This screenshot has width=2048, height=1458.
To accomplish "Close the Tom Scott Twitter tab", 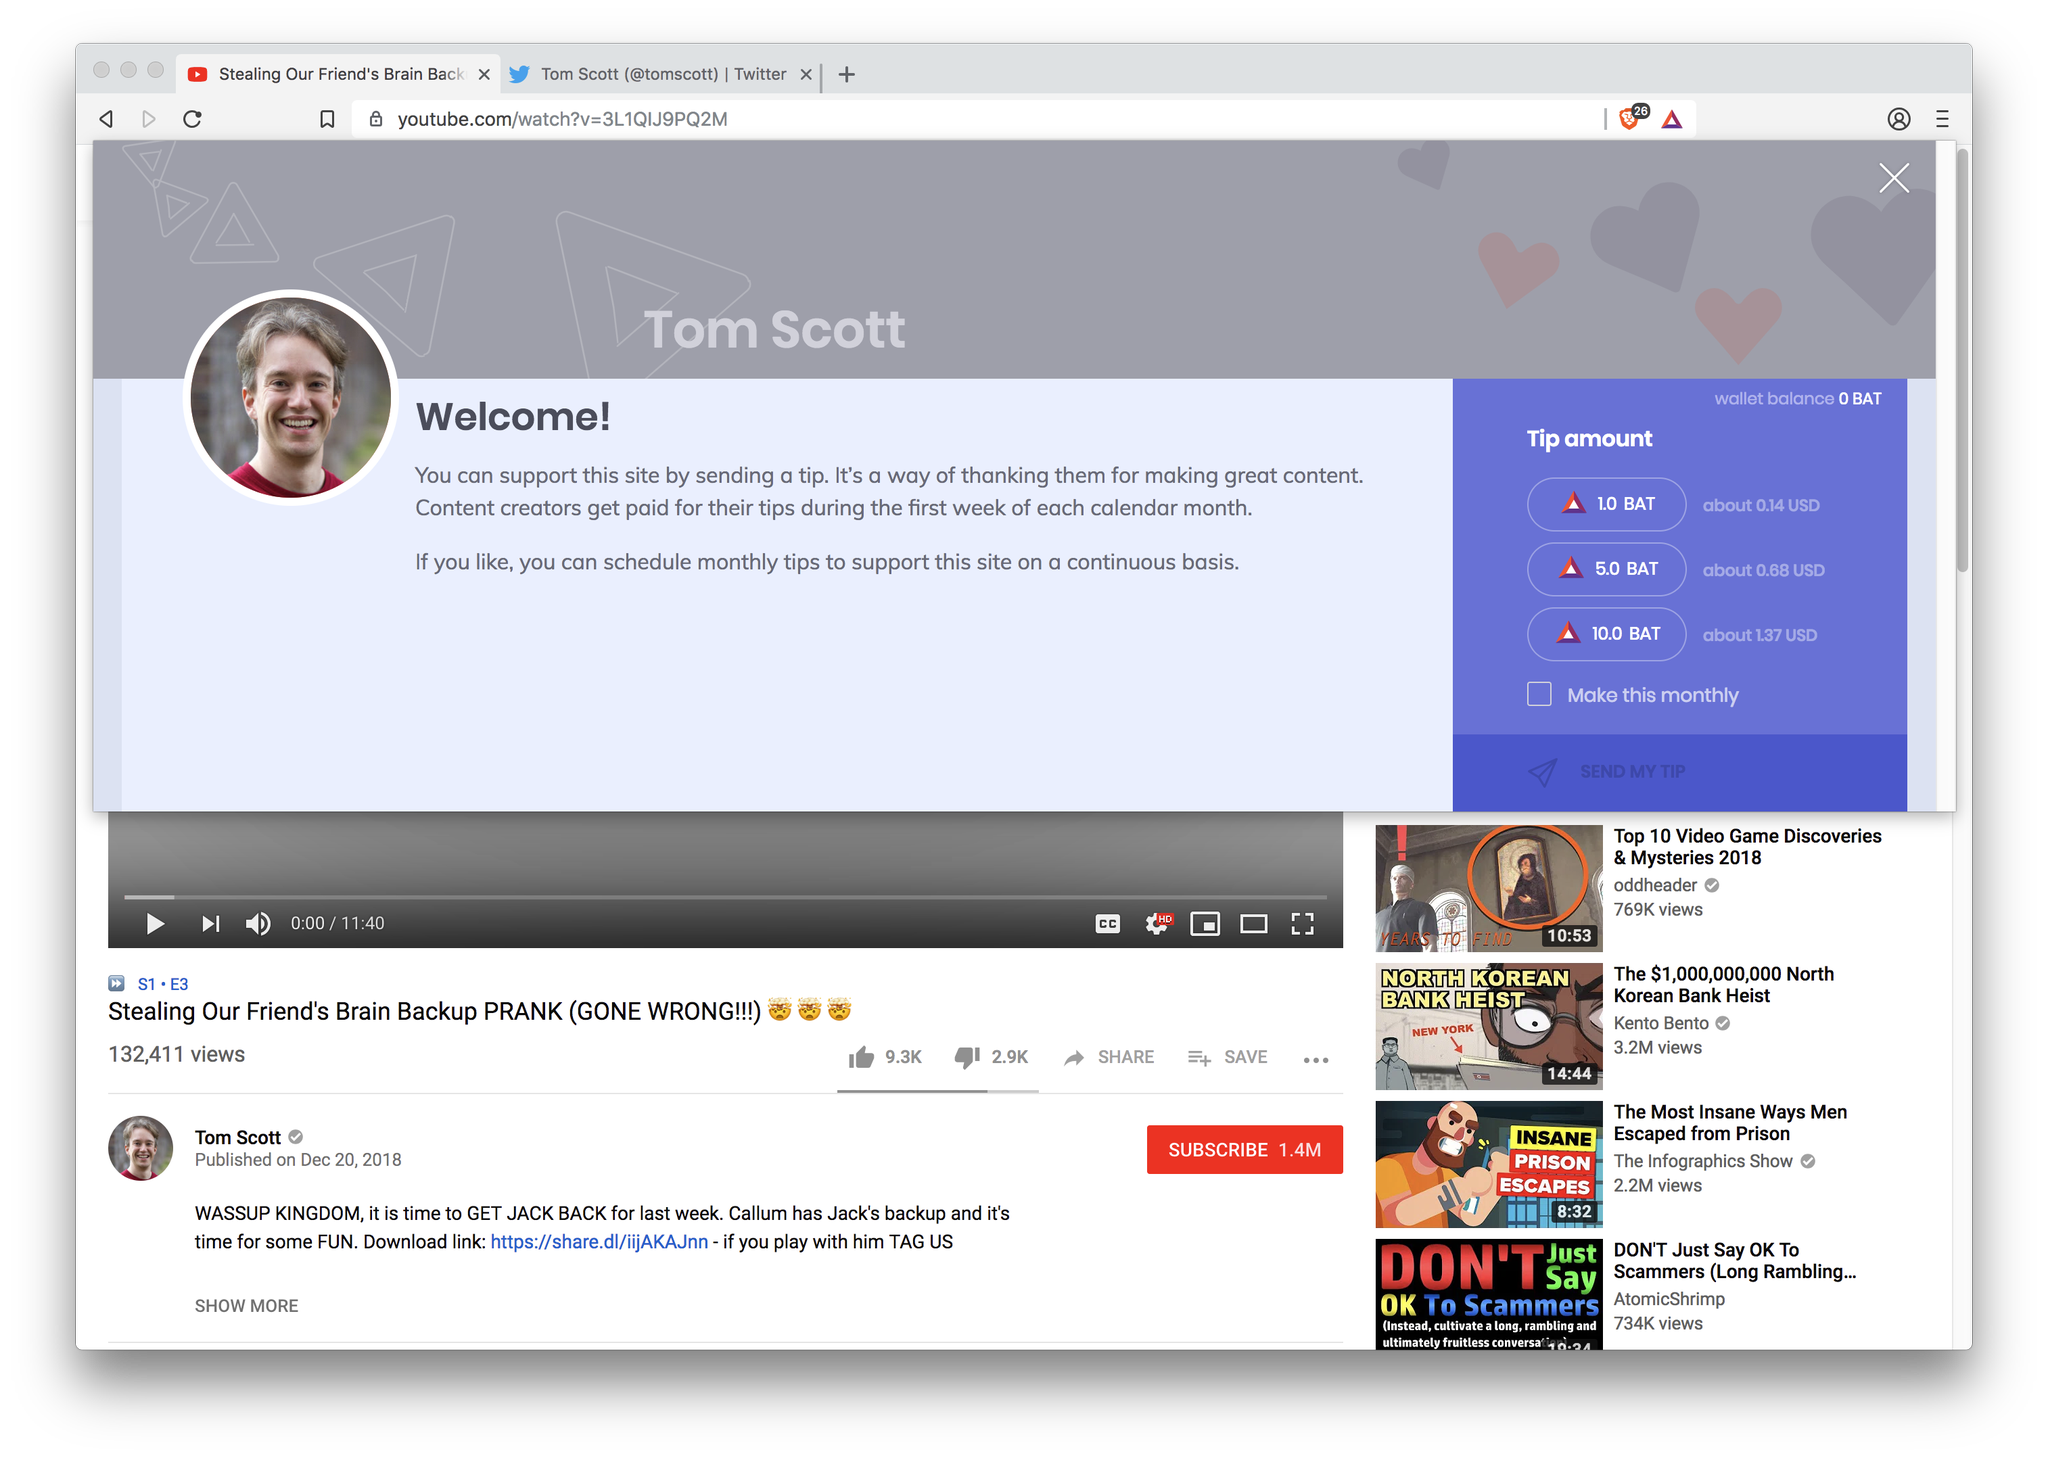I will (806, 74).
